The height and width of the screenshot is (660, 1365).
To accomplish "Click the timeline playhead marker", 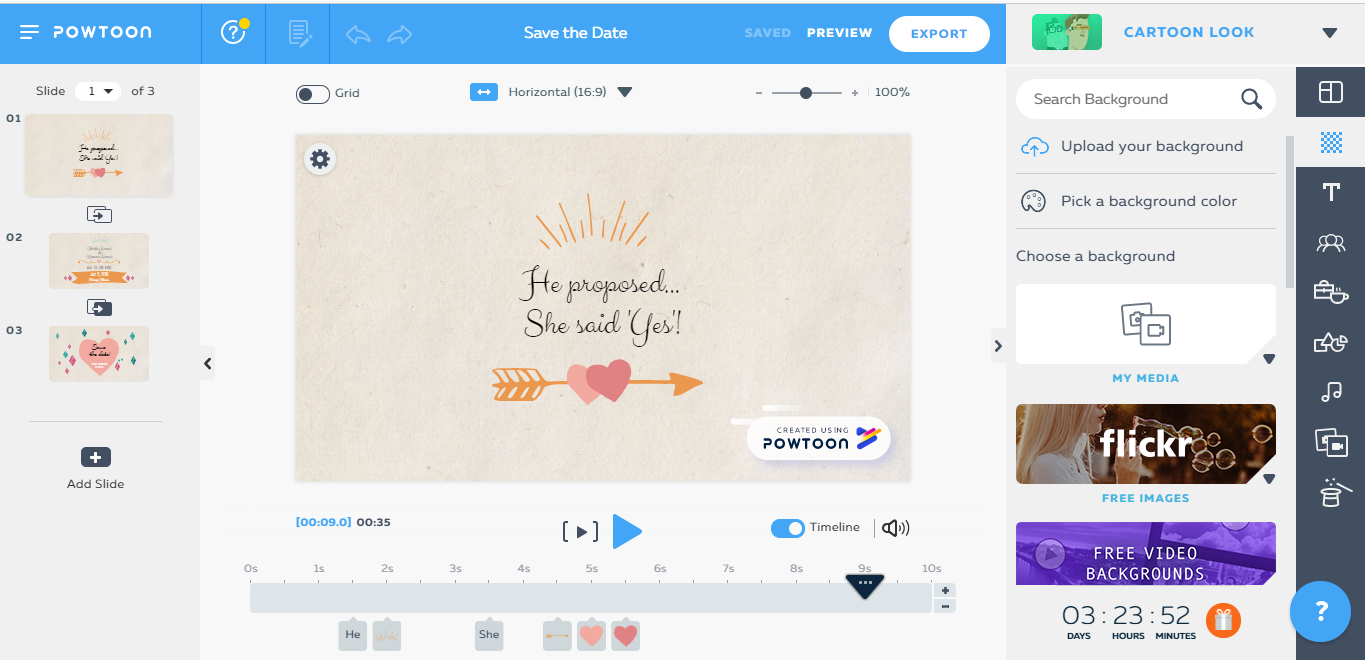I will tap(864, 586).
